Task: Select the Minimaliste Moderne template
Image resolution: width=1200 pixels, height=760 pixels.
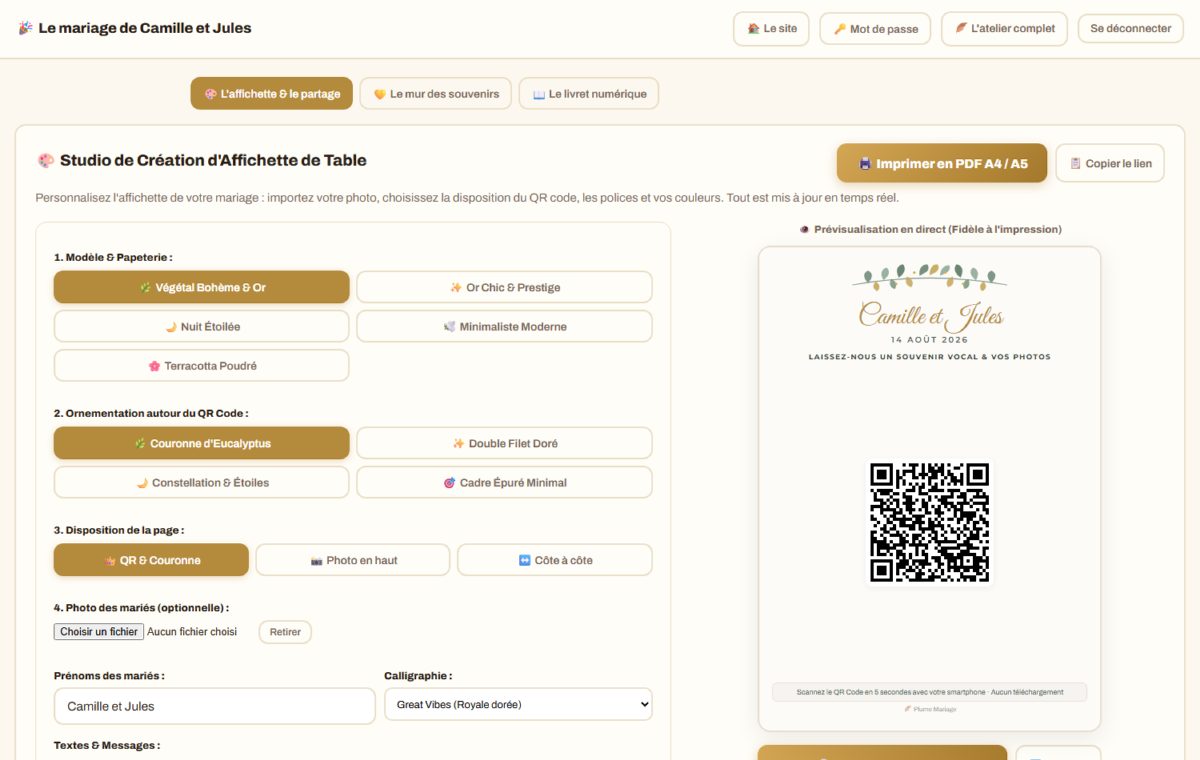Action: coord(504,326)
